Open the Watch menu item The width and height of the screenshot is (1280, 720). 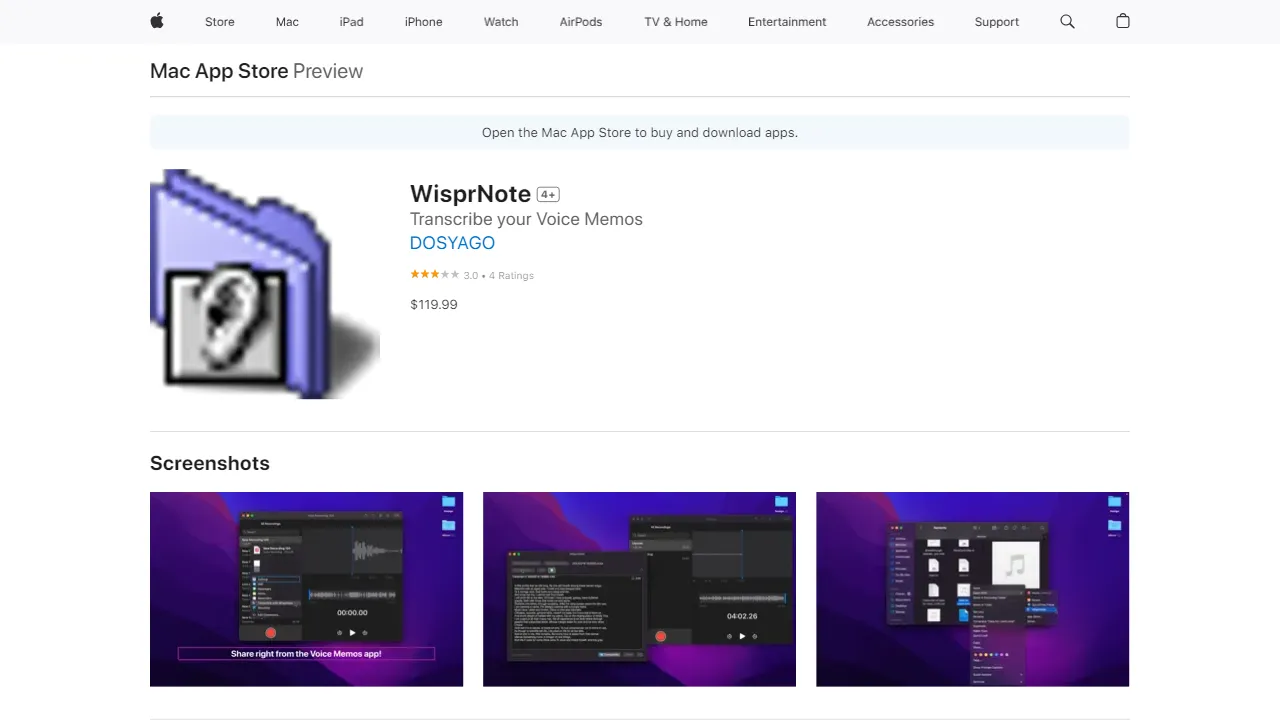tap(501, 22)
